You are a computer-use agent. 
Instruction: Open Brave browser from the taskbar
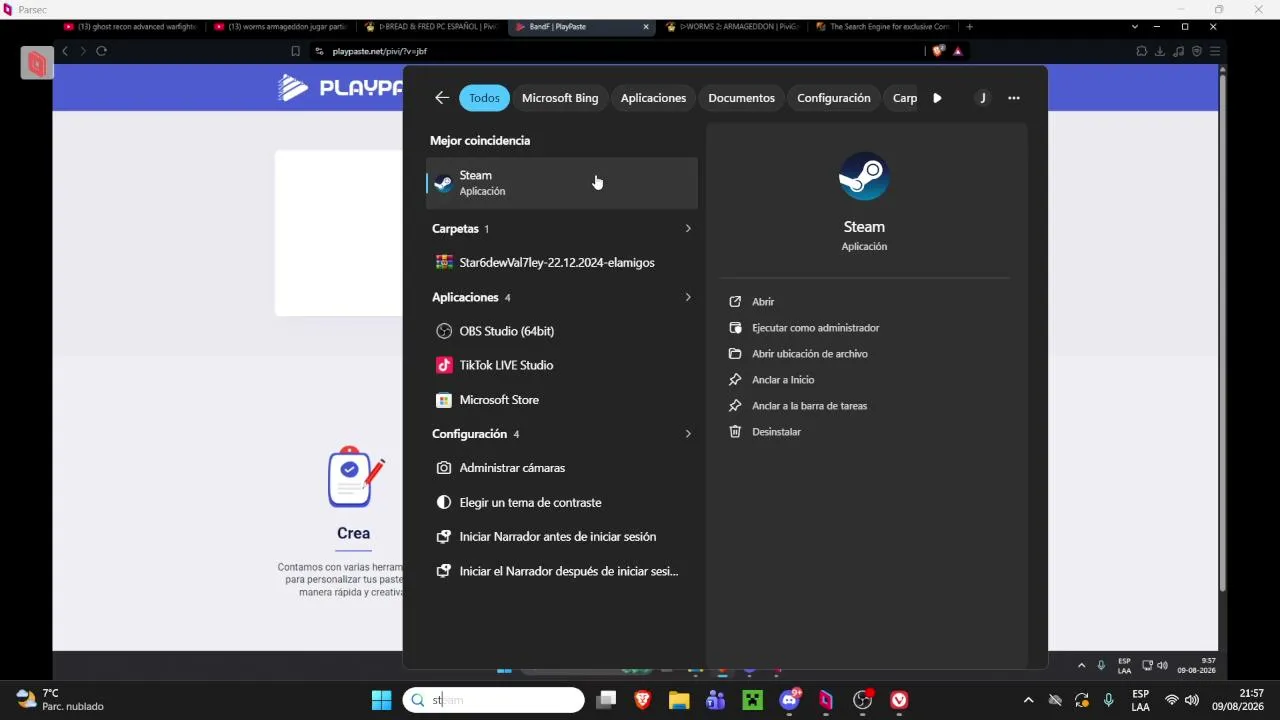642,700
